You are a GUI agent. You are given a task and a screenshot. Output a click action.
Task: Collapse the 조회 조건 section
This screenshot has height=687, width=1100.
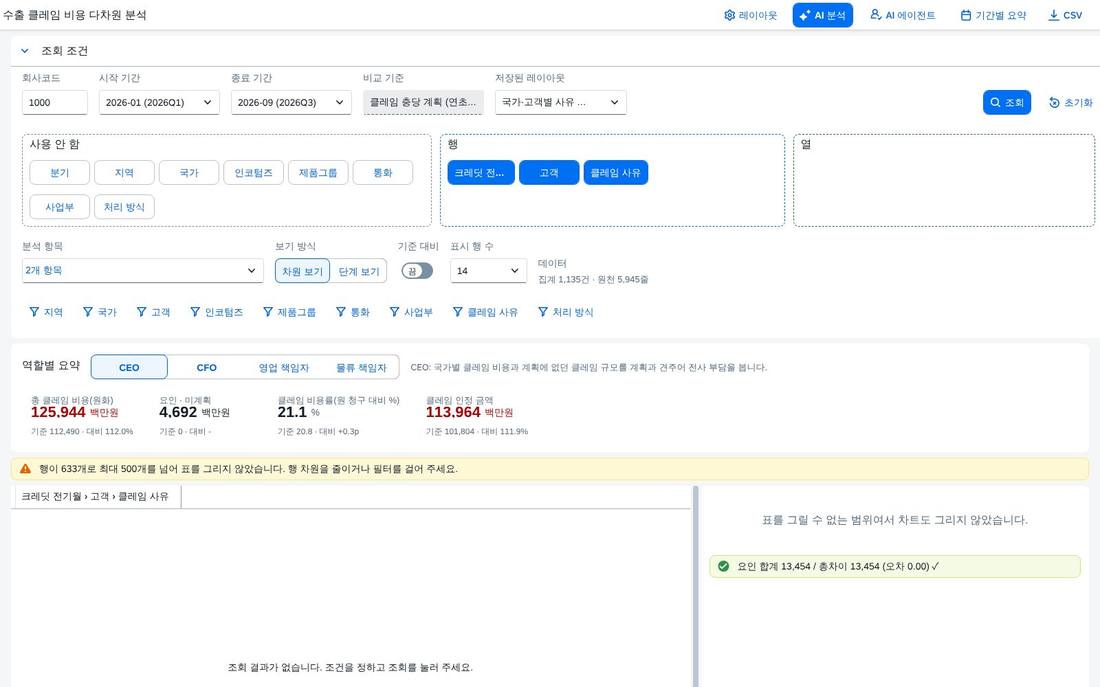(25, 51)
